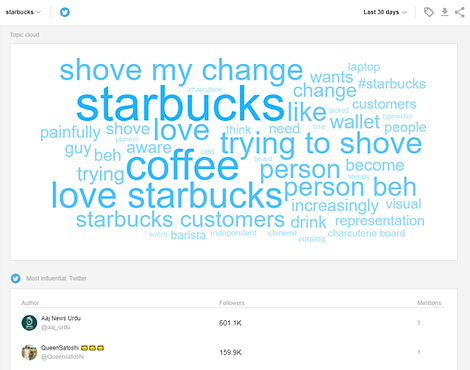Select 'love starbucks' phrase in cloud
Screen dimensions: 470x370
(167, 196)
